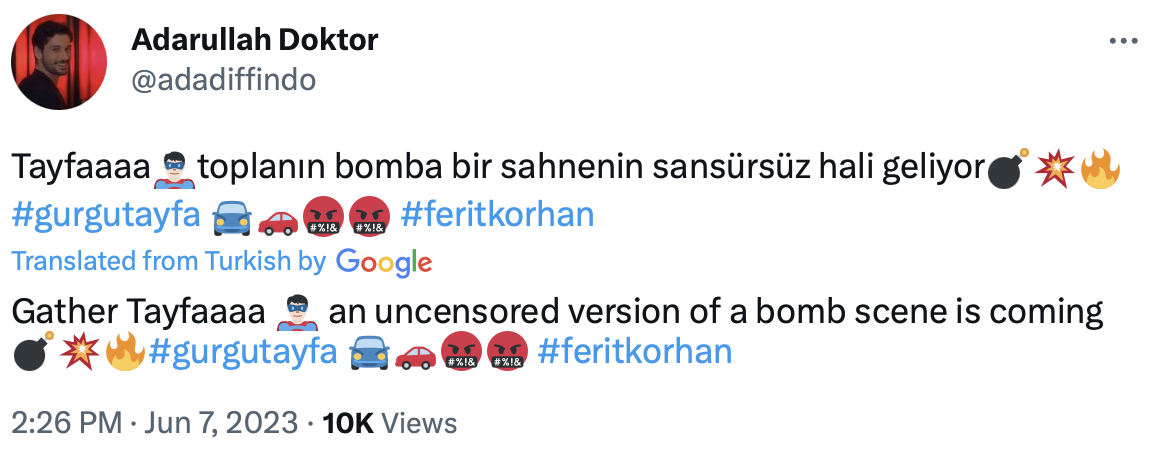This screenshot has height=464, width=1174.
Task: Click the Google logo
Action: click(384, 262)
